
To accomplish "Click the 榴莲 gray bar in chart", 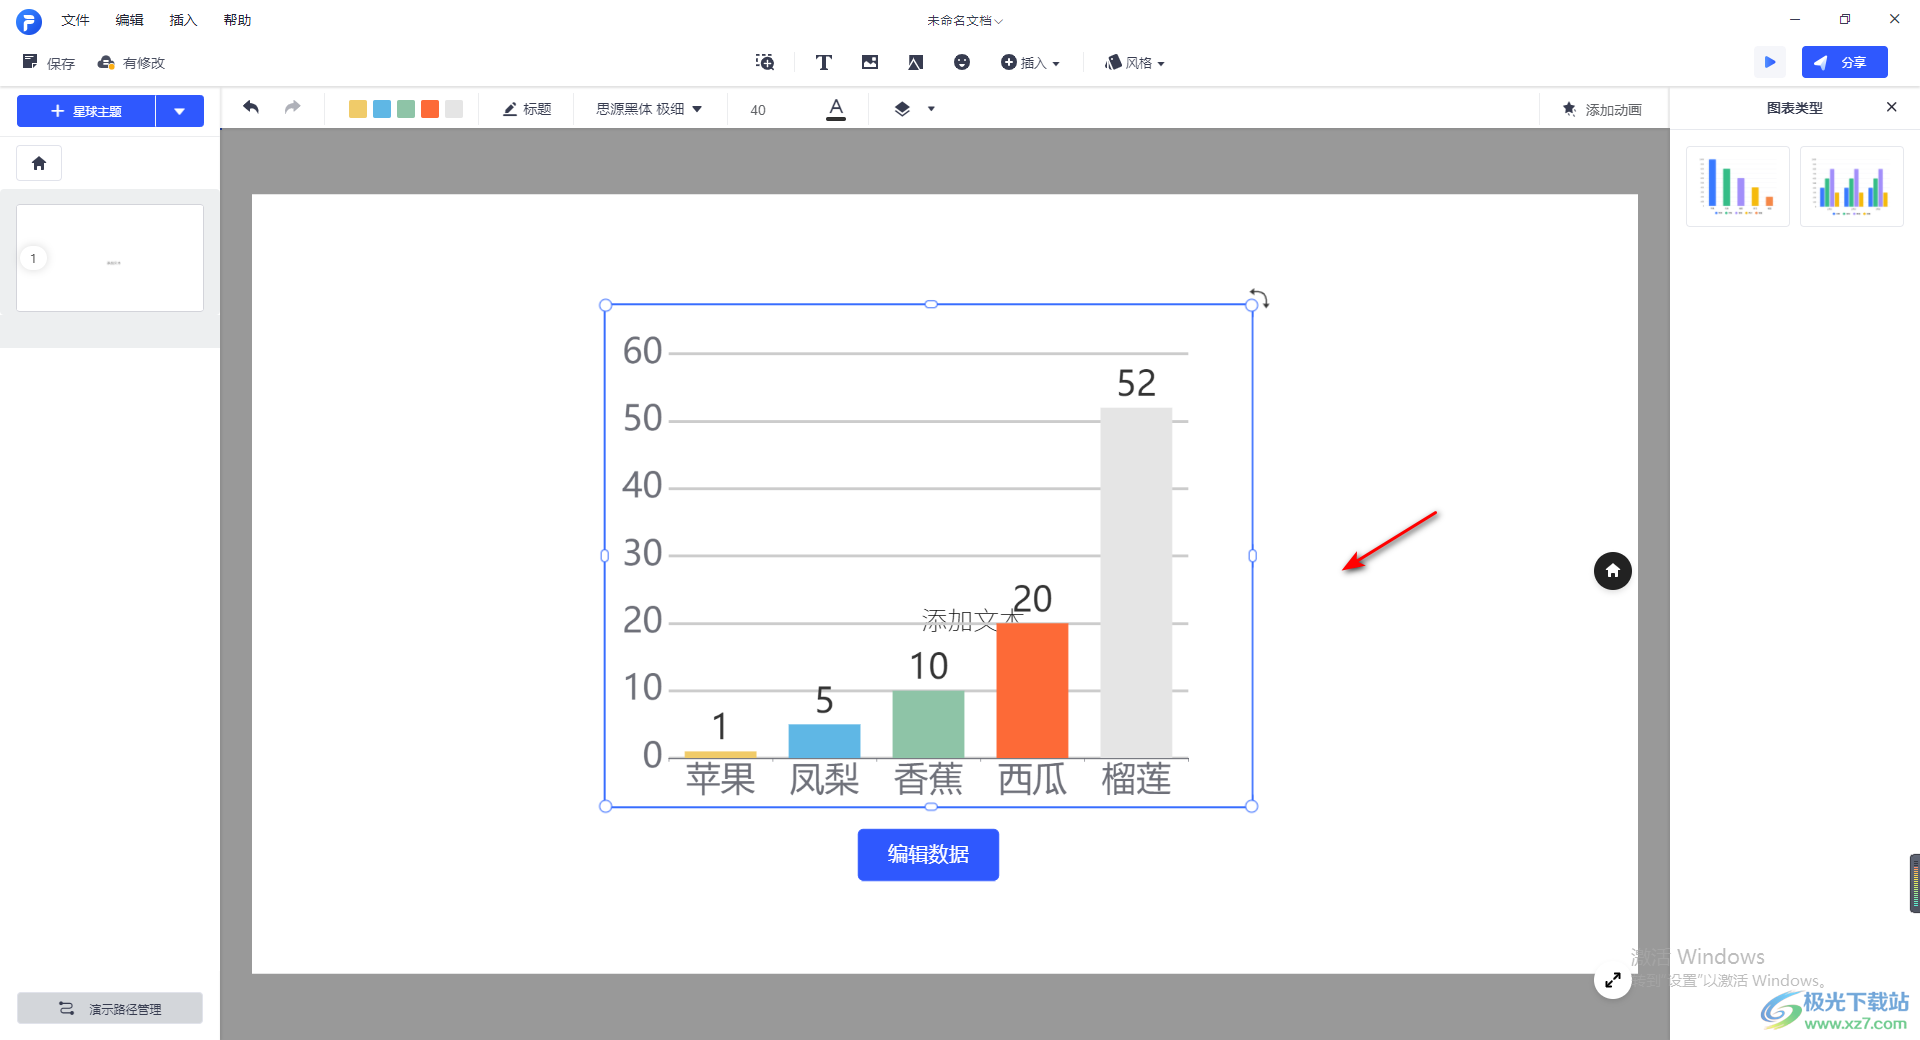I will click(x=1136, y=582).
